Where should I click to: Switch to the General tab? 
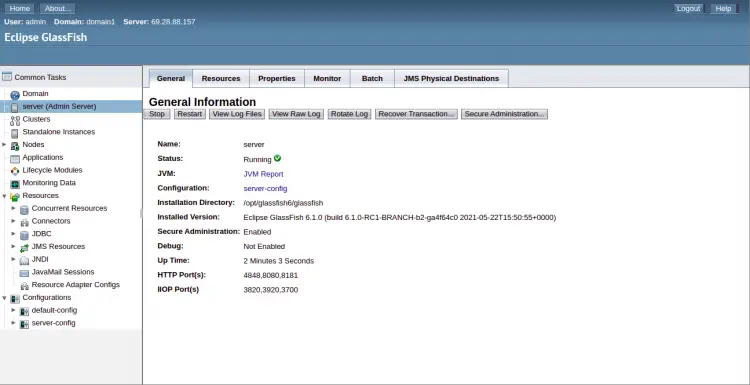click(171, 78)
